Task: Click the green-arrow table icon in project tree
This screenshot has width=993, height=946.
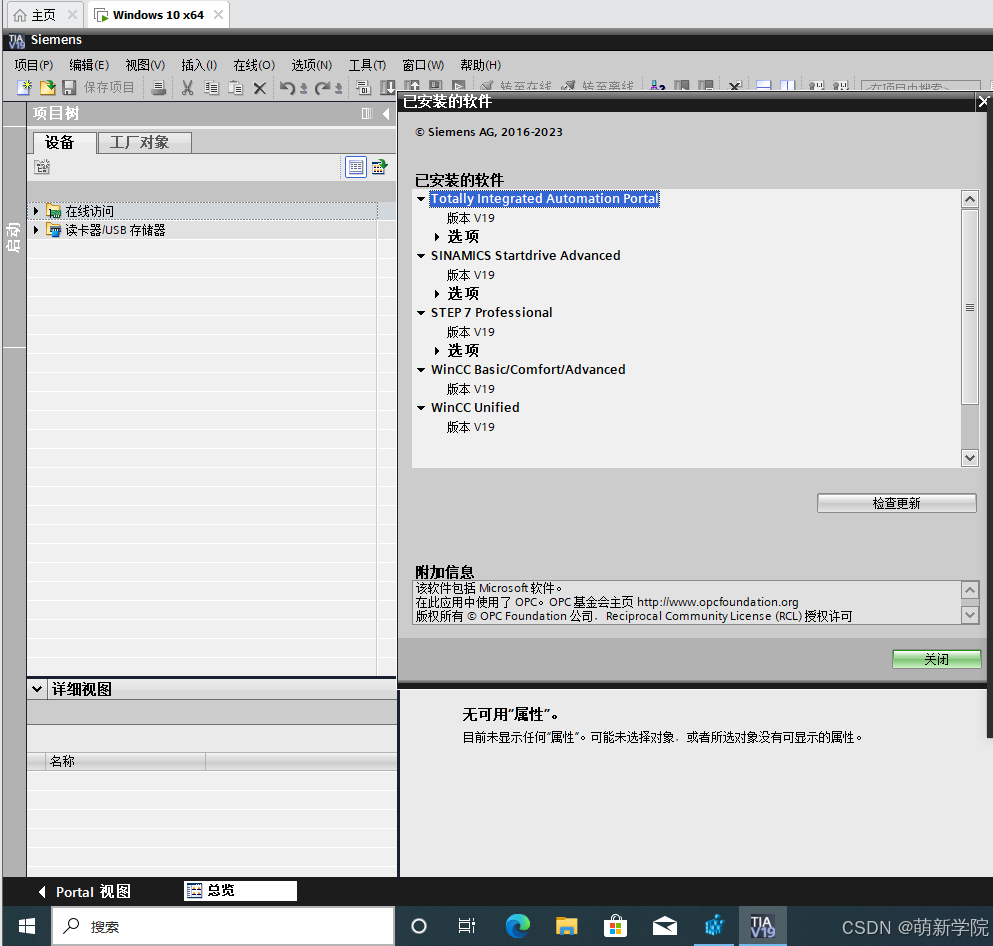Action: pyautogui.click(x=379, y=167)
